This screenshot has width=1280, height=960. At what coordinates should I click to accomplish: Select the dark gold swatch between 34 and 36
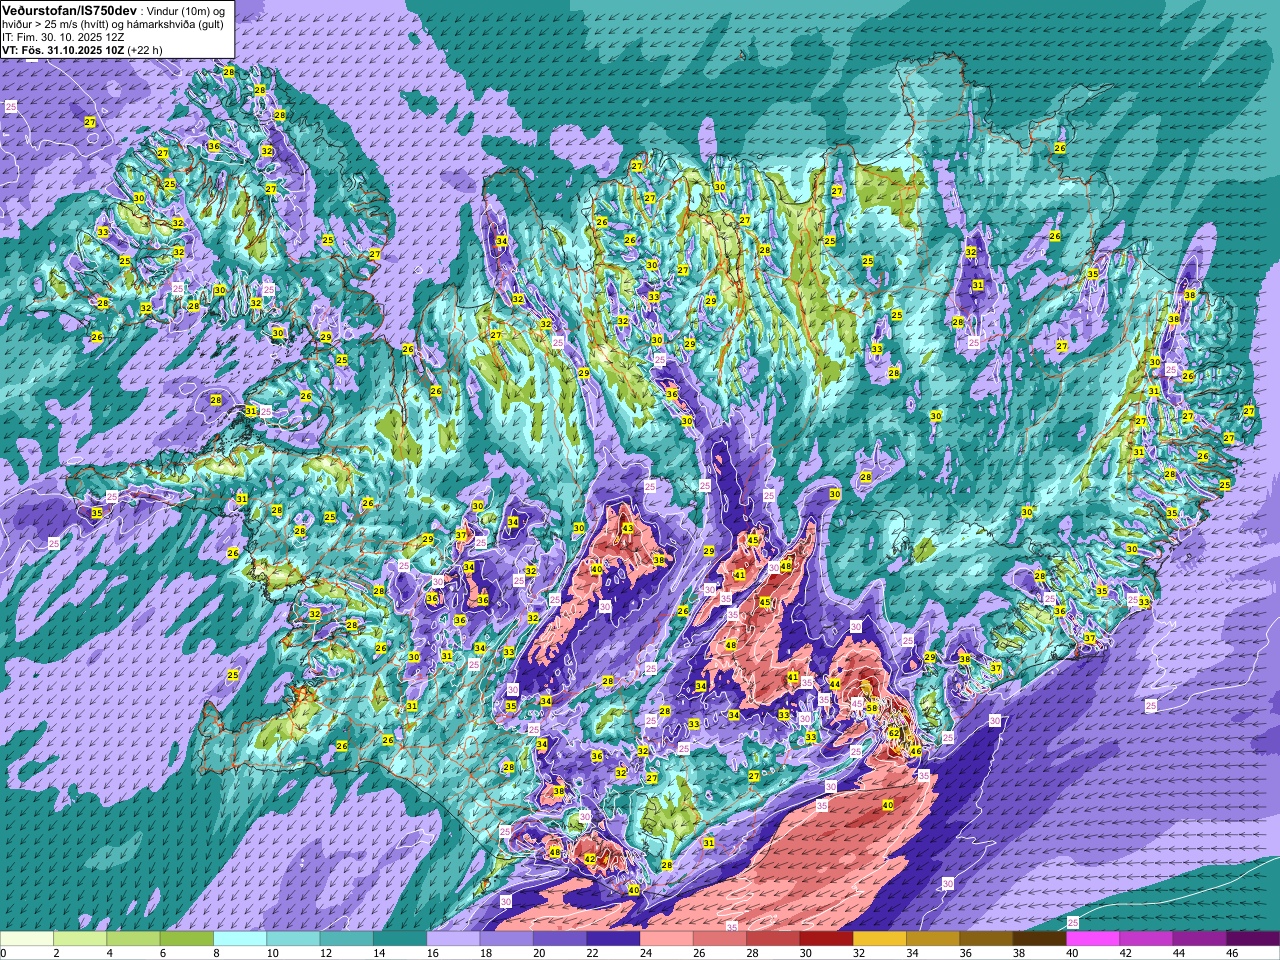click(933, 939)
